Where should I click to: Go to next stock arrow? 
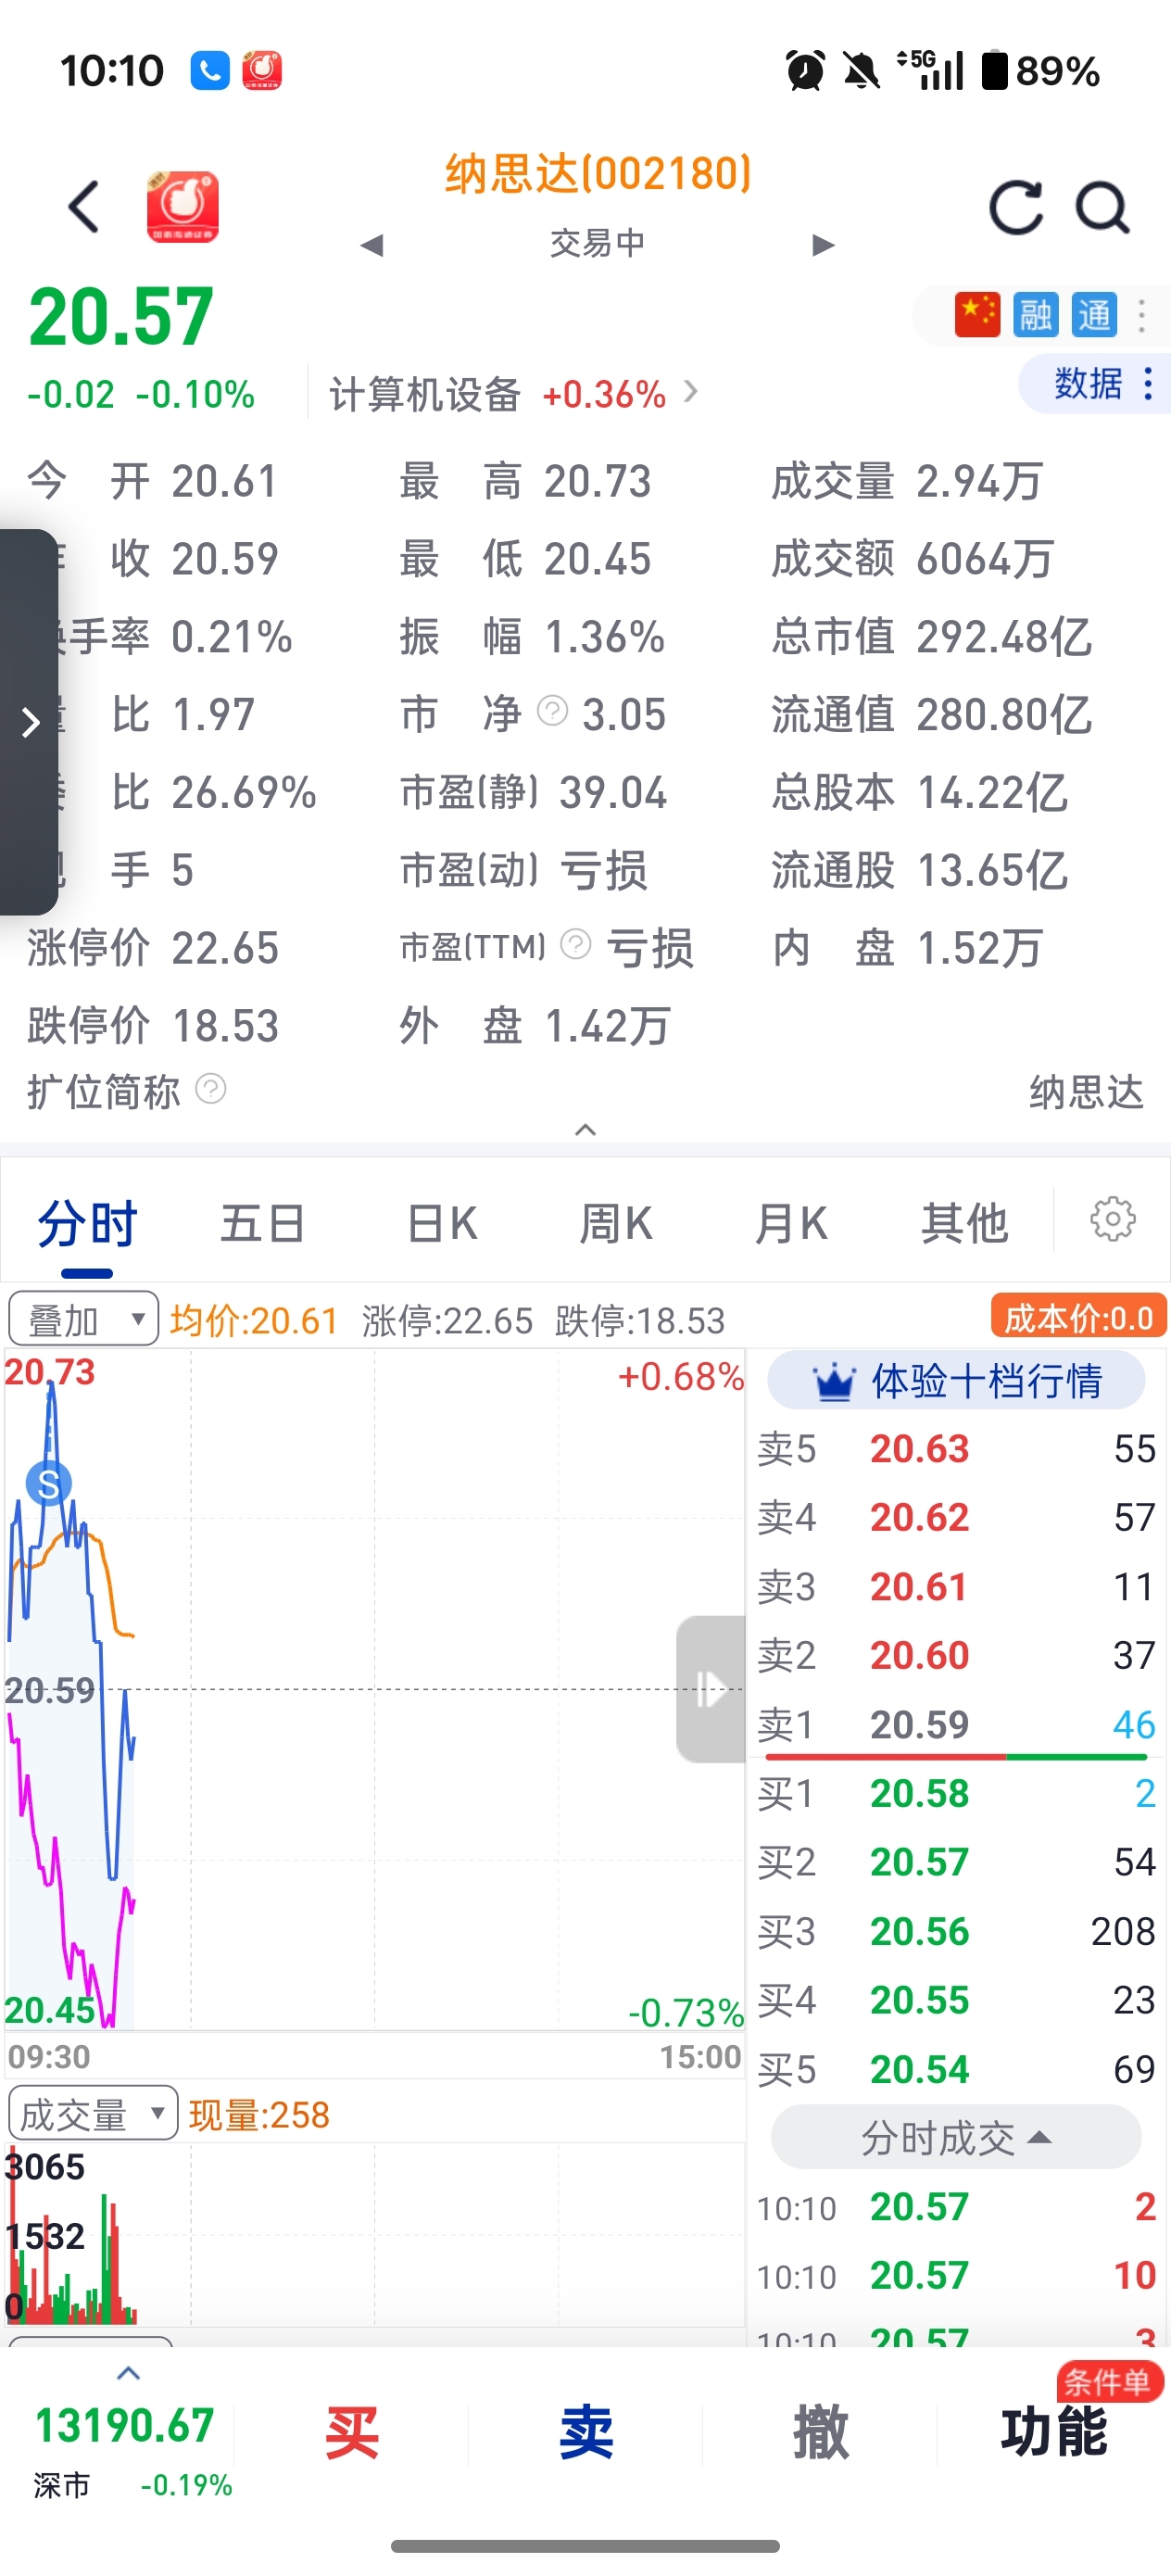click(823, 245)
